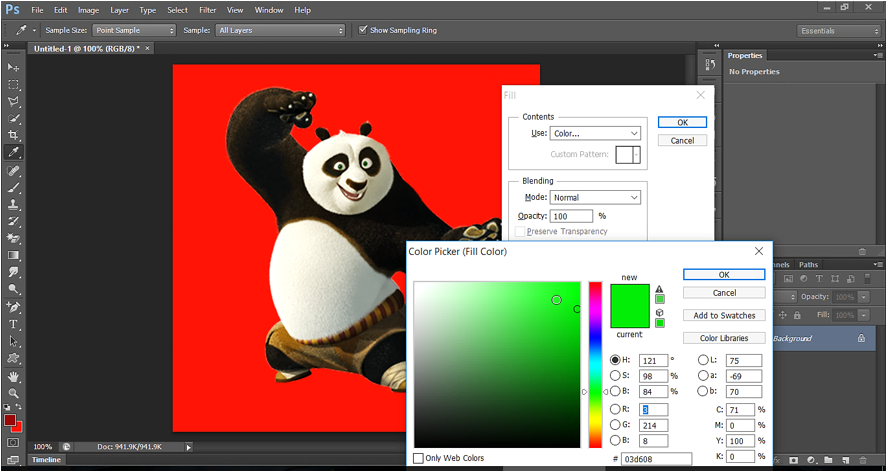Open the History panel icon

tap(711, 65)
